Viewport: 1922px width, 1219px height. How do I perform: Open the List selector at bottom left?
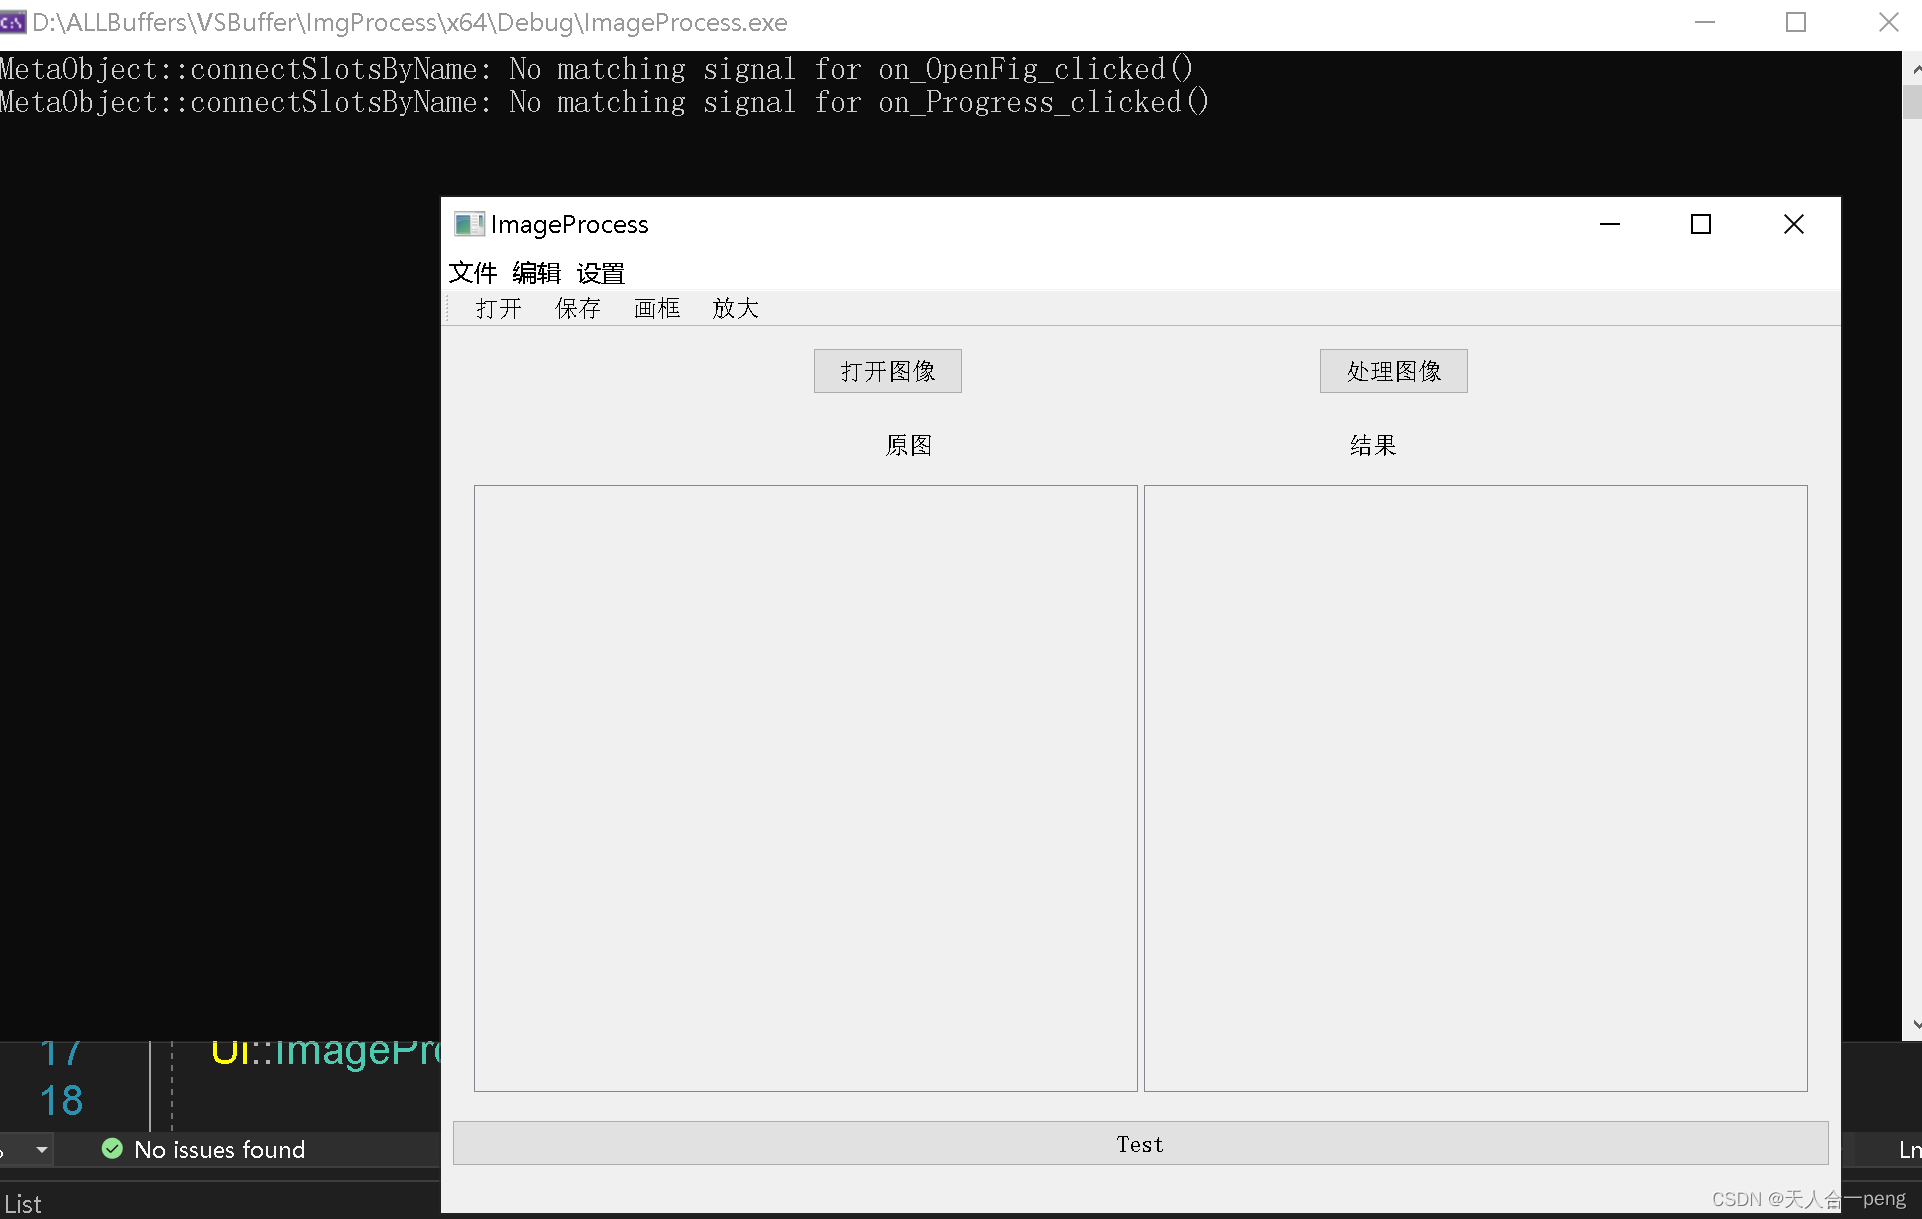(23, 1202)
